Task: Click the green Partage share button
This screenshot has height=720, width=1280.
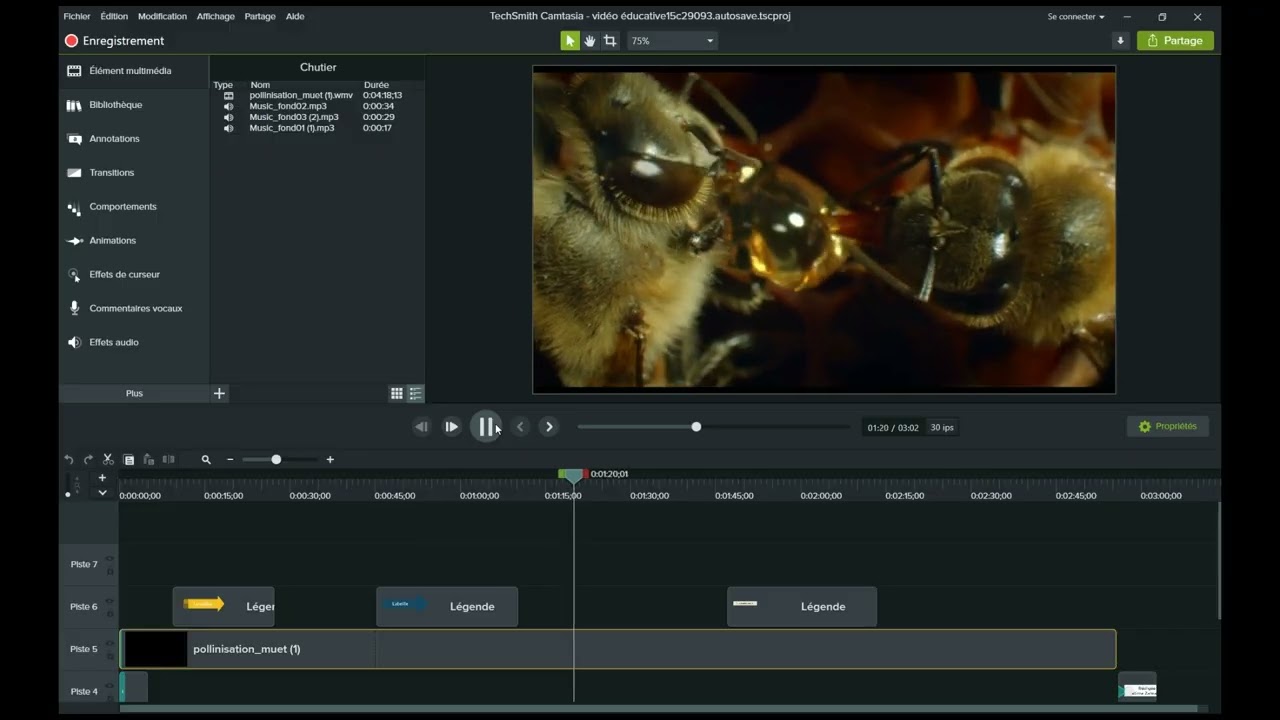Action: click(1175, 41)
